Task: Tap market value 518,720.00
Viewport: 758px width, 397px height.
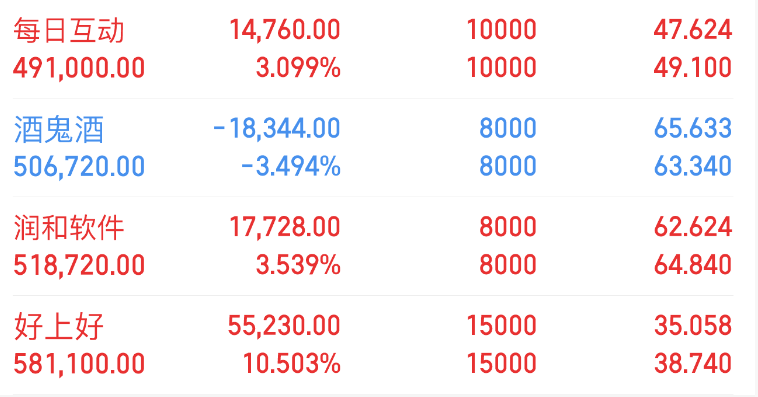Action: [79, 265]
